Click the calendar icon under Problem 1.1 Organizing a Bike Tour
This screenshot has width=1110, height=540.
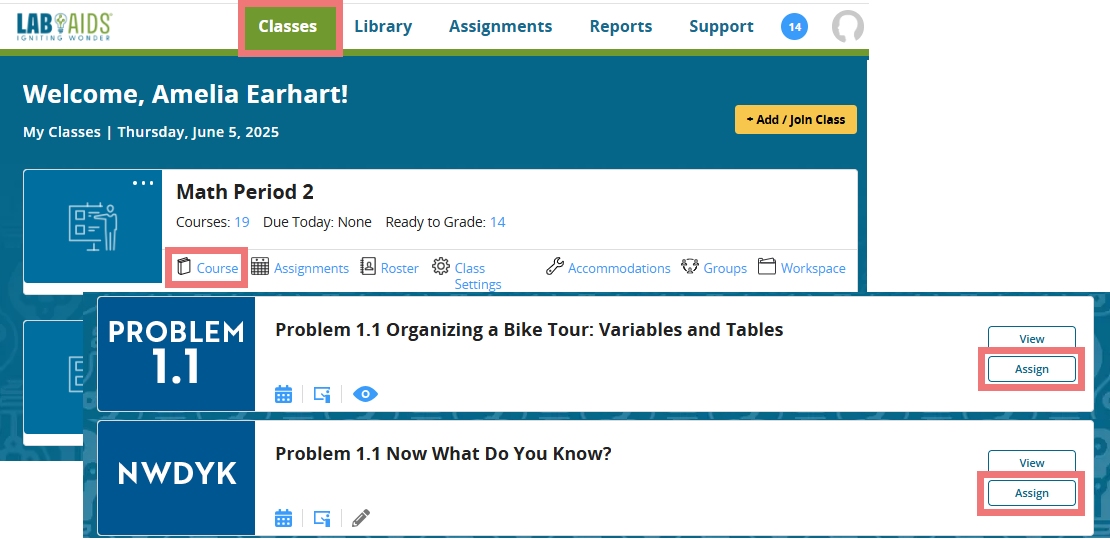coord(284,394)
